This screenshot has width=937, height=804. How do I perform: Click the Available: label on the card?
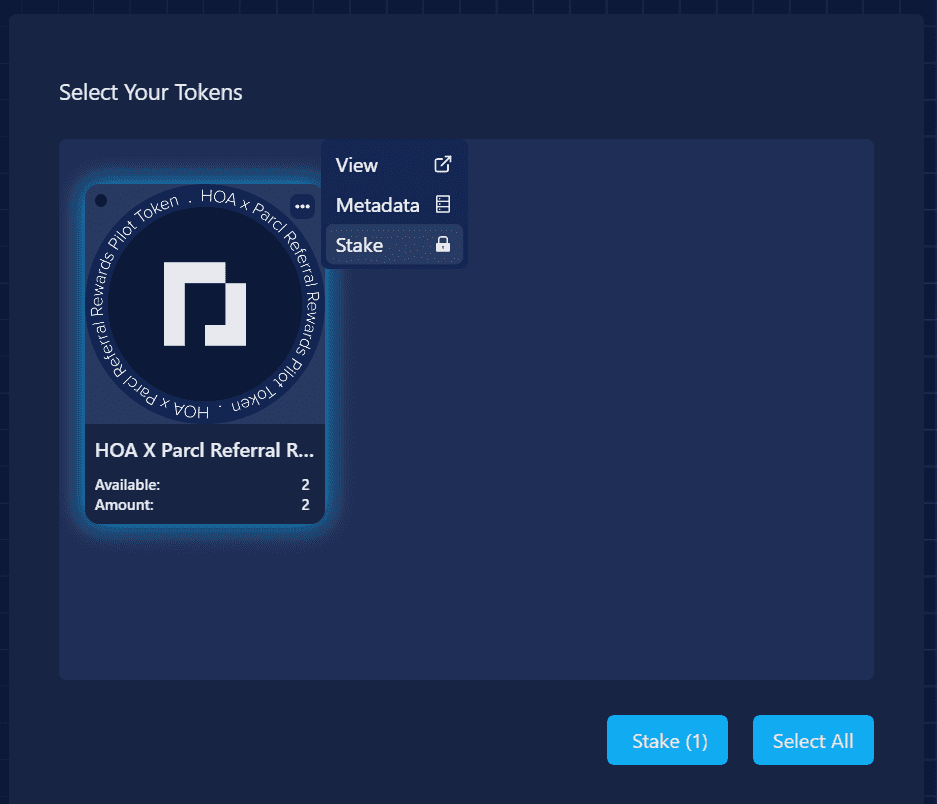coord(127,484)
